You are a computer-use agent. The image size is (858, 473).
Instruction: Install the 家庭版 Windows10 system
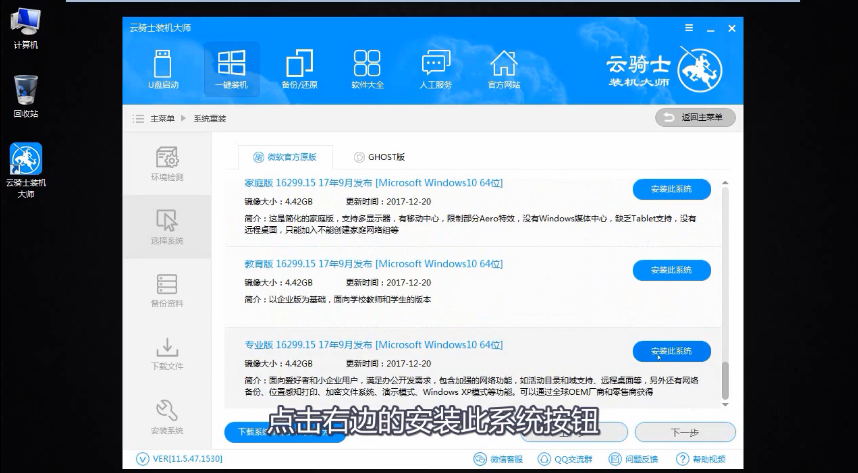tap(671, 189)
